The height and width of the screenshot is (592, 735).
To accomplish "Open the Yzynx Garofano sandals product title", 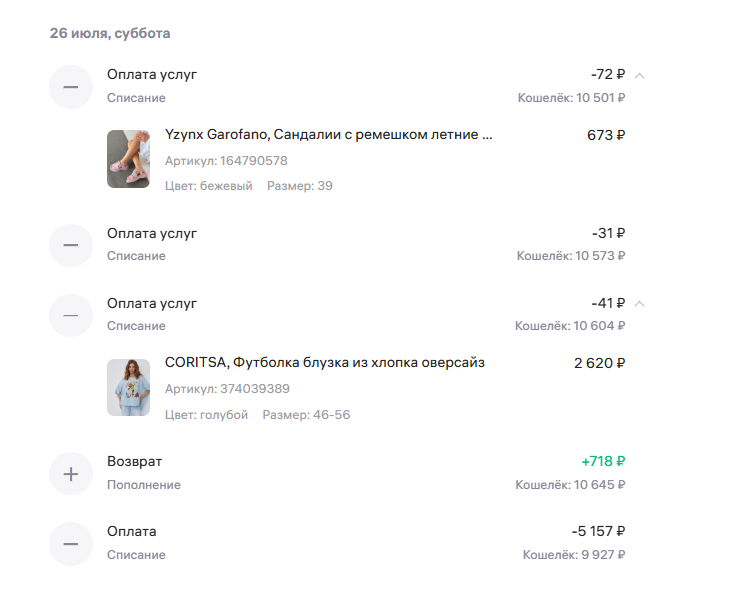I will tap(329, 135).
